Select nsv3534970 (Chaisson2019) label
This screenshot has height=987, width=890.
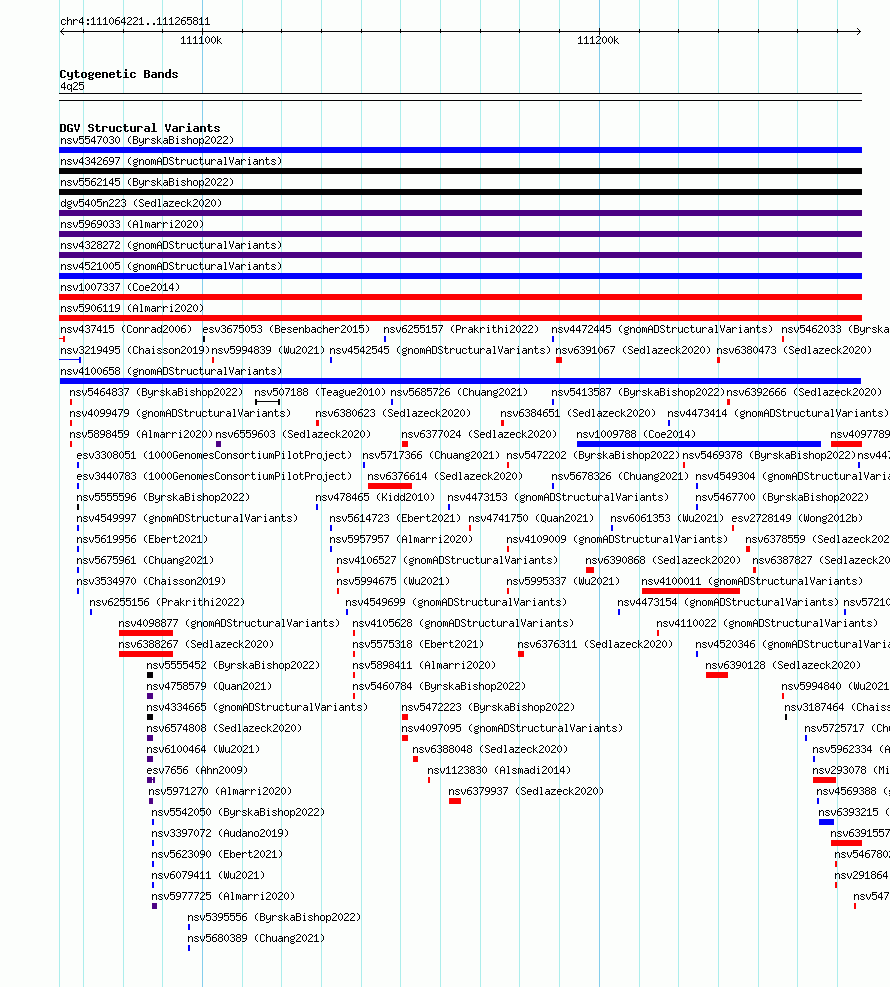[151, 581]
